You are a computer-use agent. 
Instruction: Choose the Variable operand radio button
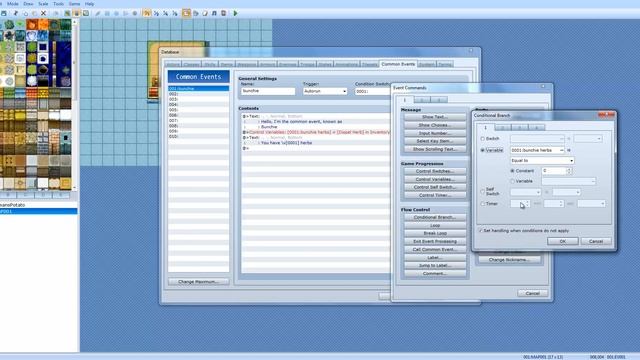point(513,181)
